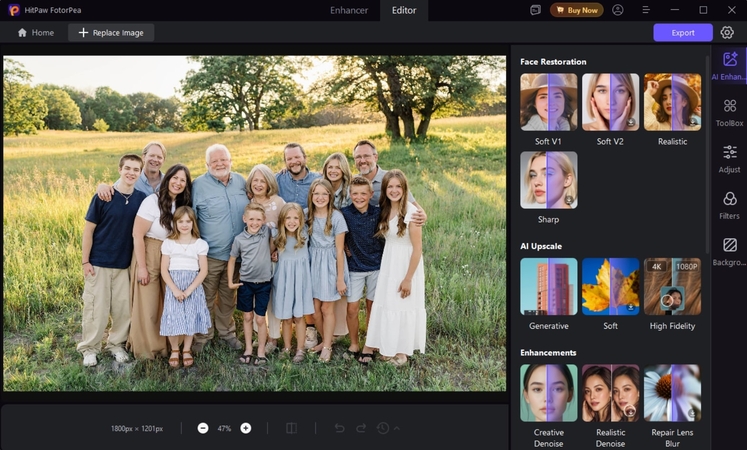Image resolution: width=747 pixels, height=450 pixels.
Task: Open the hamburger menu in title bar
Action: (646, 10)
